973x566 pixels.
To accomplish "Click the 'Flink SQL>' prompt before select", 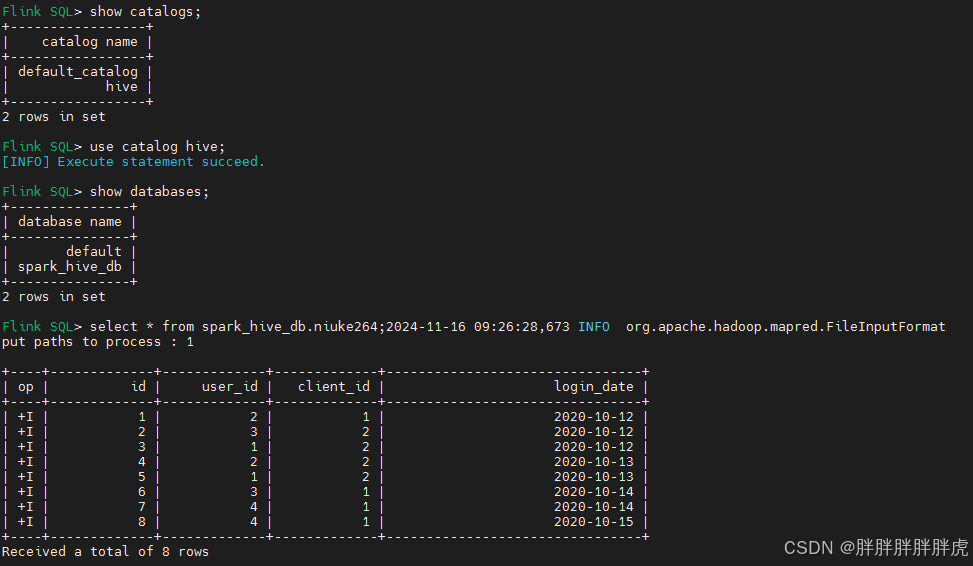I will 42,326.
